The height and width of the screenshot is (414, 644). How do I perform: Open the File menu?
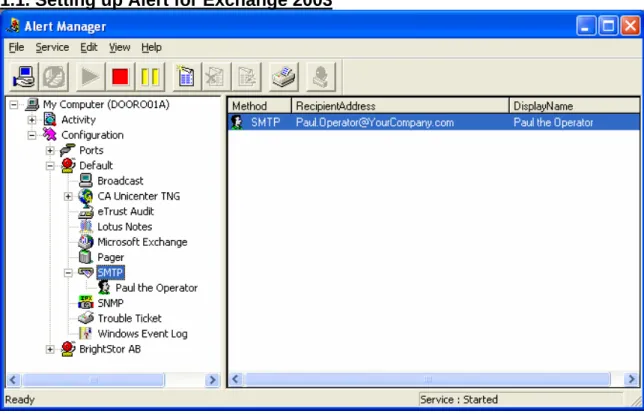point(16,48)
